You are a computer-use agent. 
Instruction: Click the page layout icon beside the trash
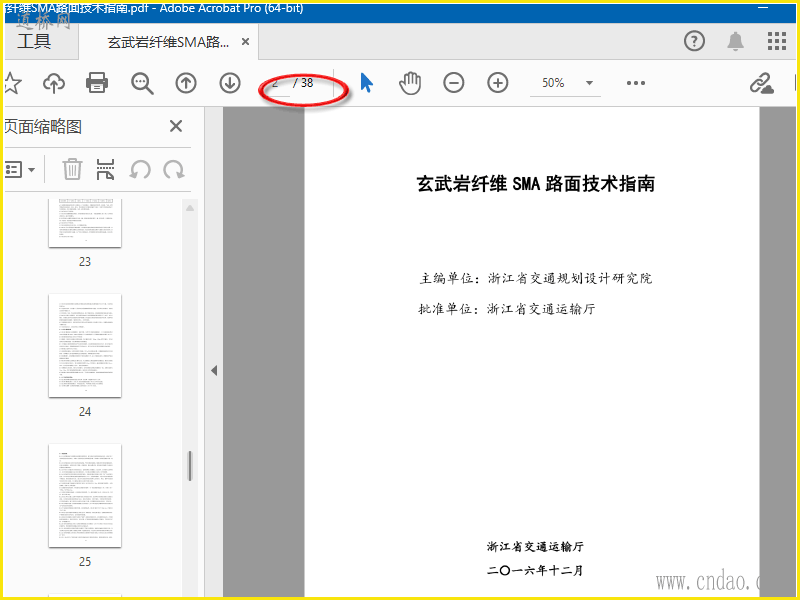pos(105,169)
